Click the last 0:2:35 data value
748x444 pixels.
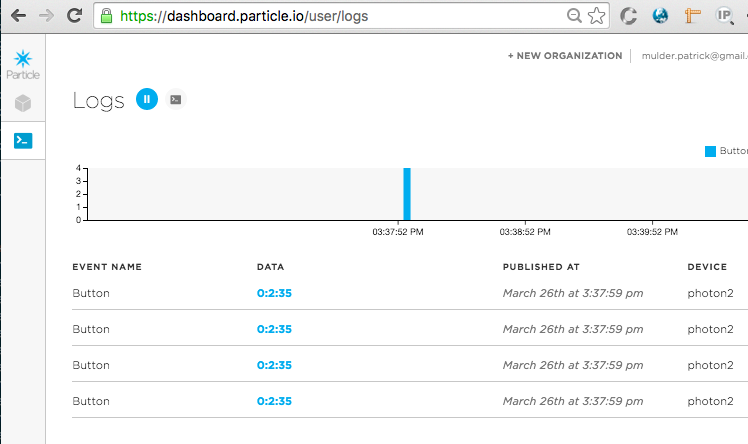pos(274,401)
